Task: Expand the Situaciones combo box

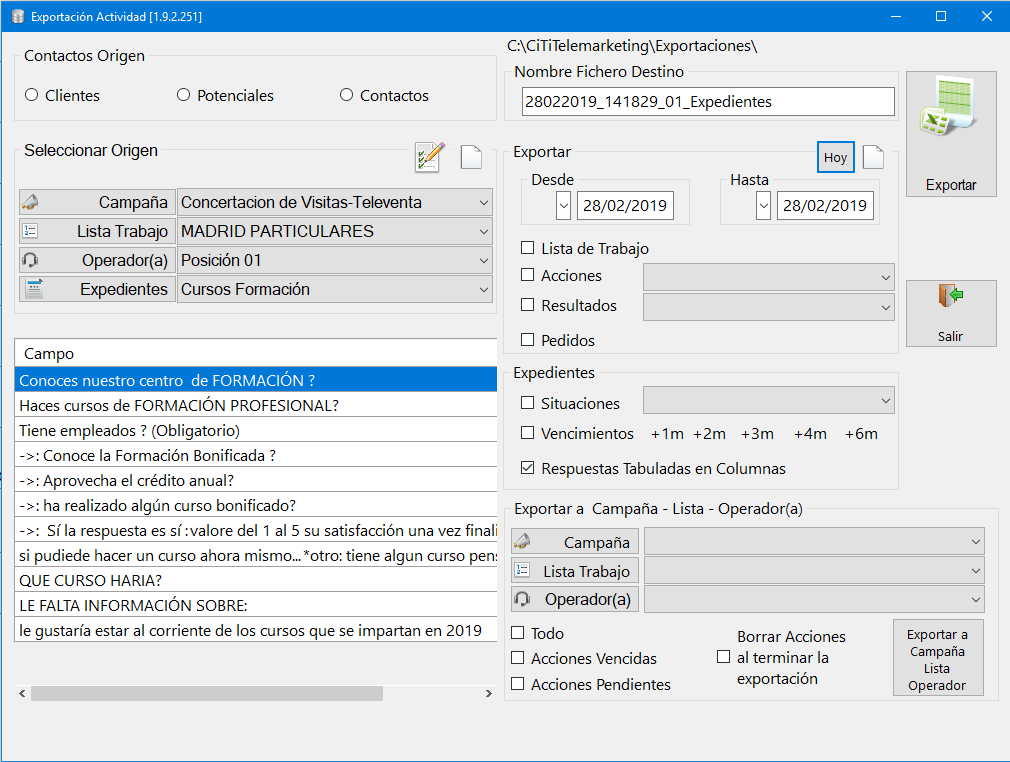Action: pyautogui.click(x=769, y=401)
